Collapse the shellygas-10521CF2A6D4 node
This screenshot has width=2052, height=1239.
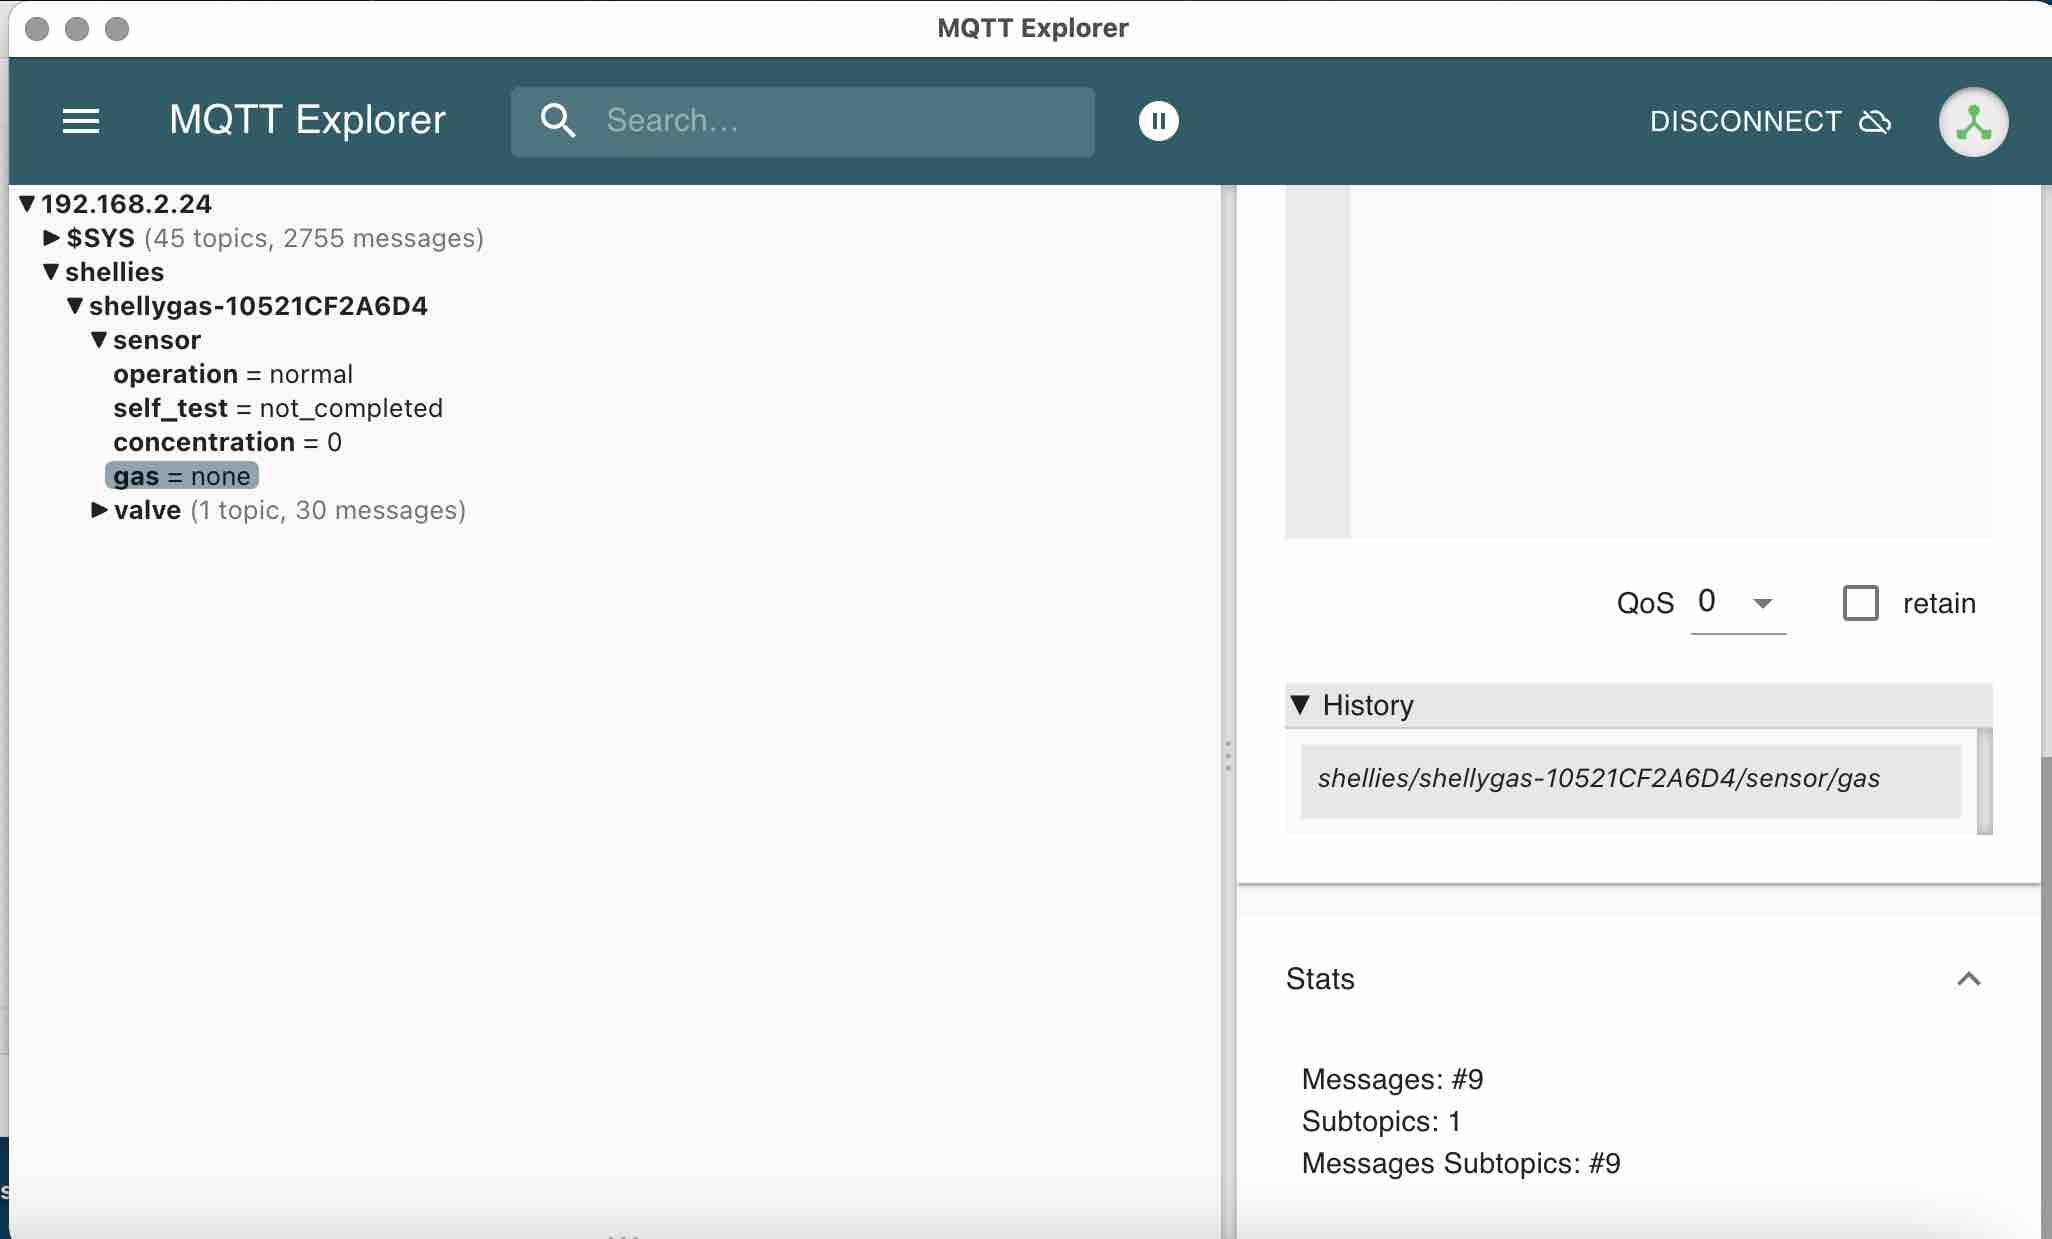75,306
